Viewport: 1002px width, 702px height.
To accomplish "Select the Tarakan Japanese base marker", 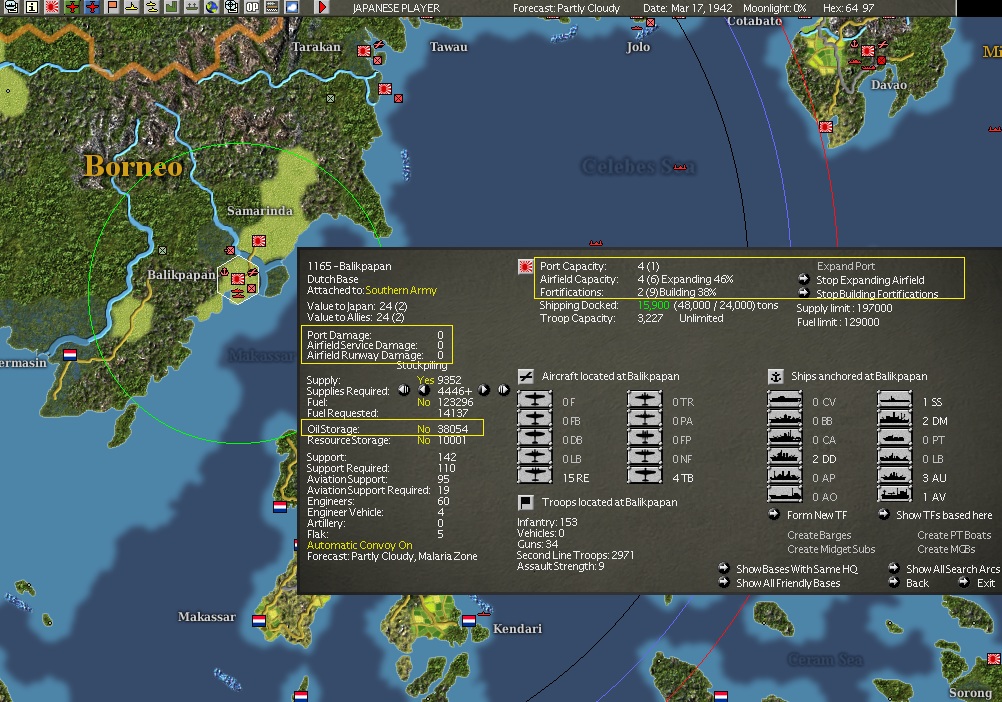I will tap(364, 50).
